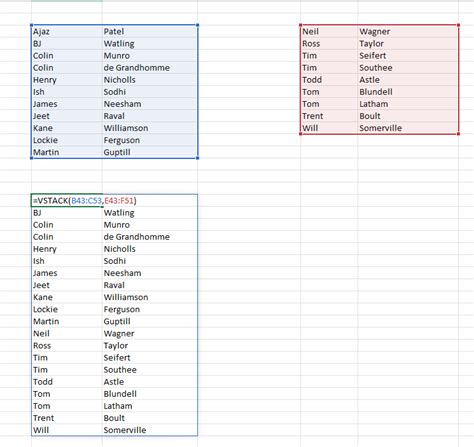Select the Seifert cell in stacked output
The width and height of the screenshot is (474, 447).
150,358
